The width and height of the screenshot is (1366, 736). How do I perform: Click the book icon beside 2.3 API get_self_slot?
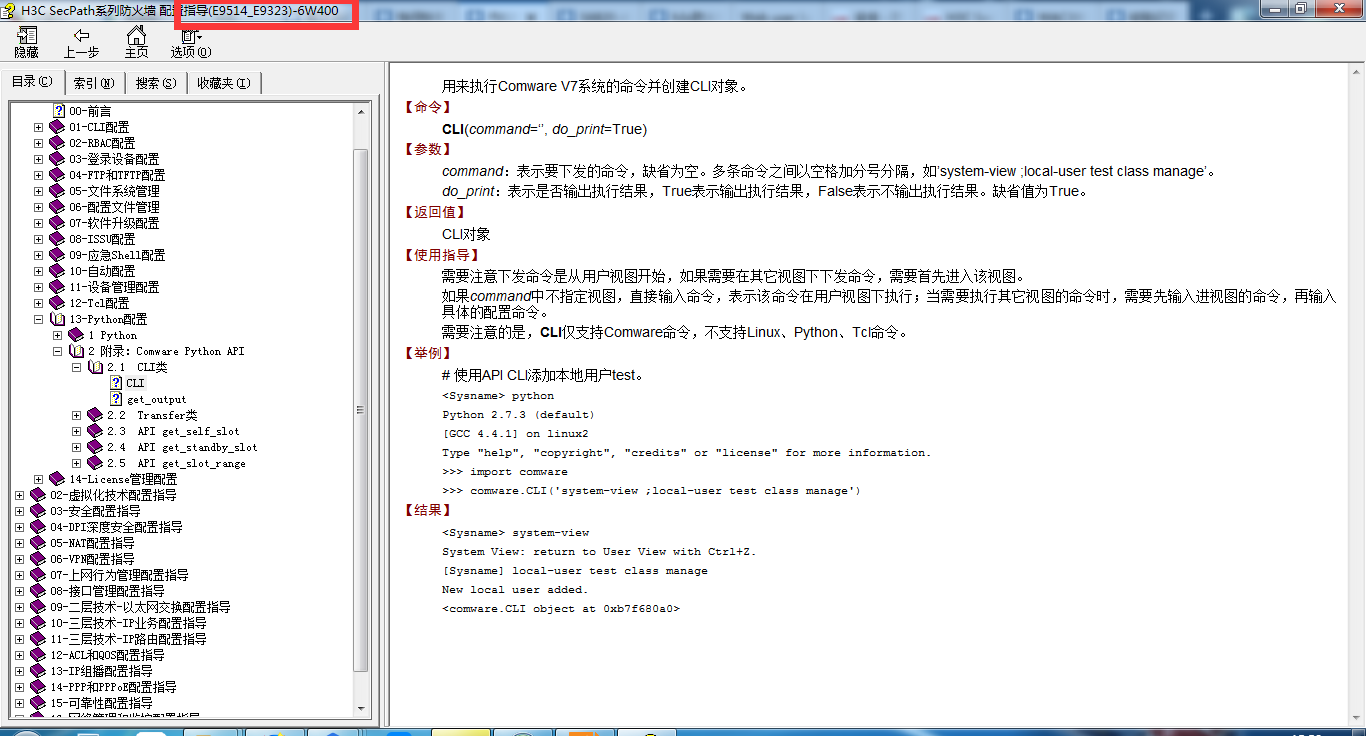pos(95,431)
